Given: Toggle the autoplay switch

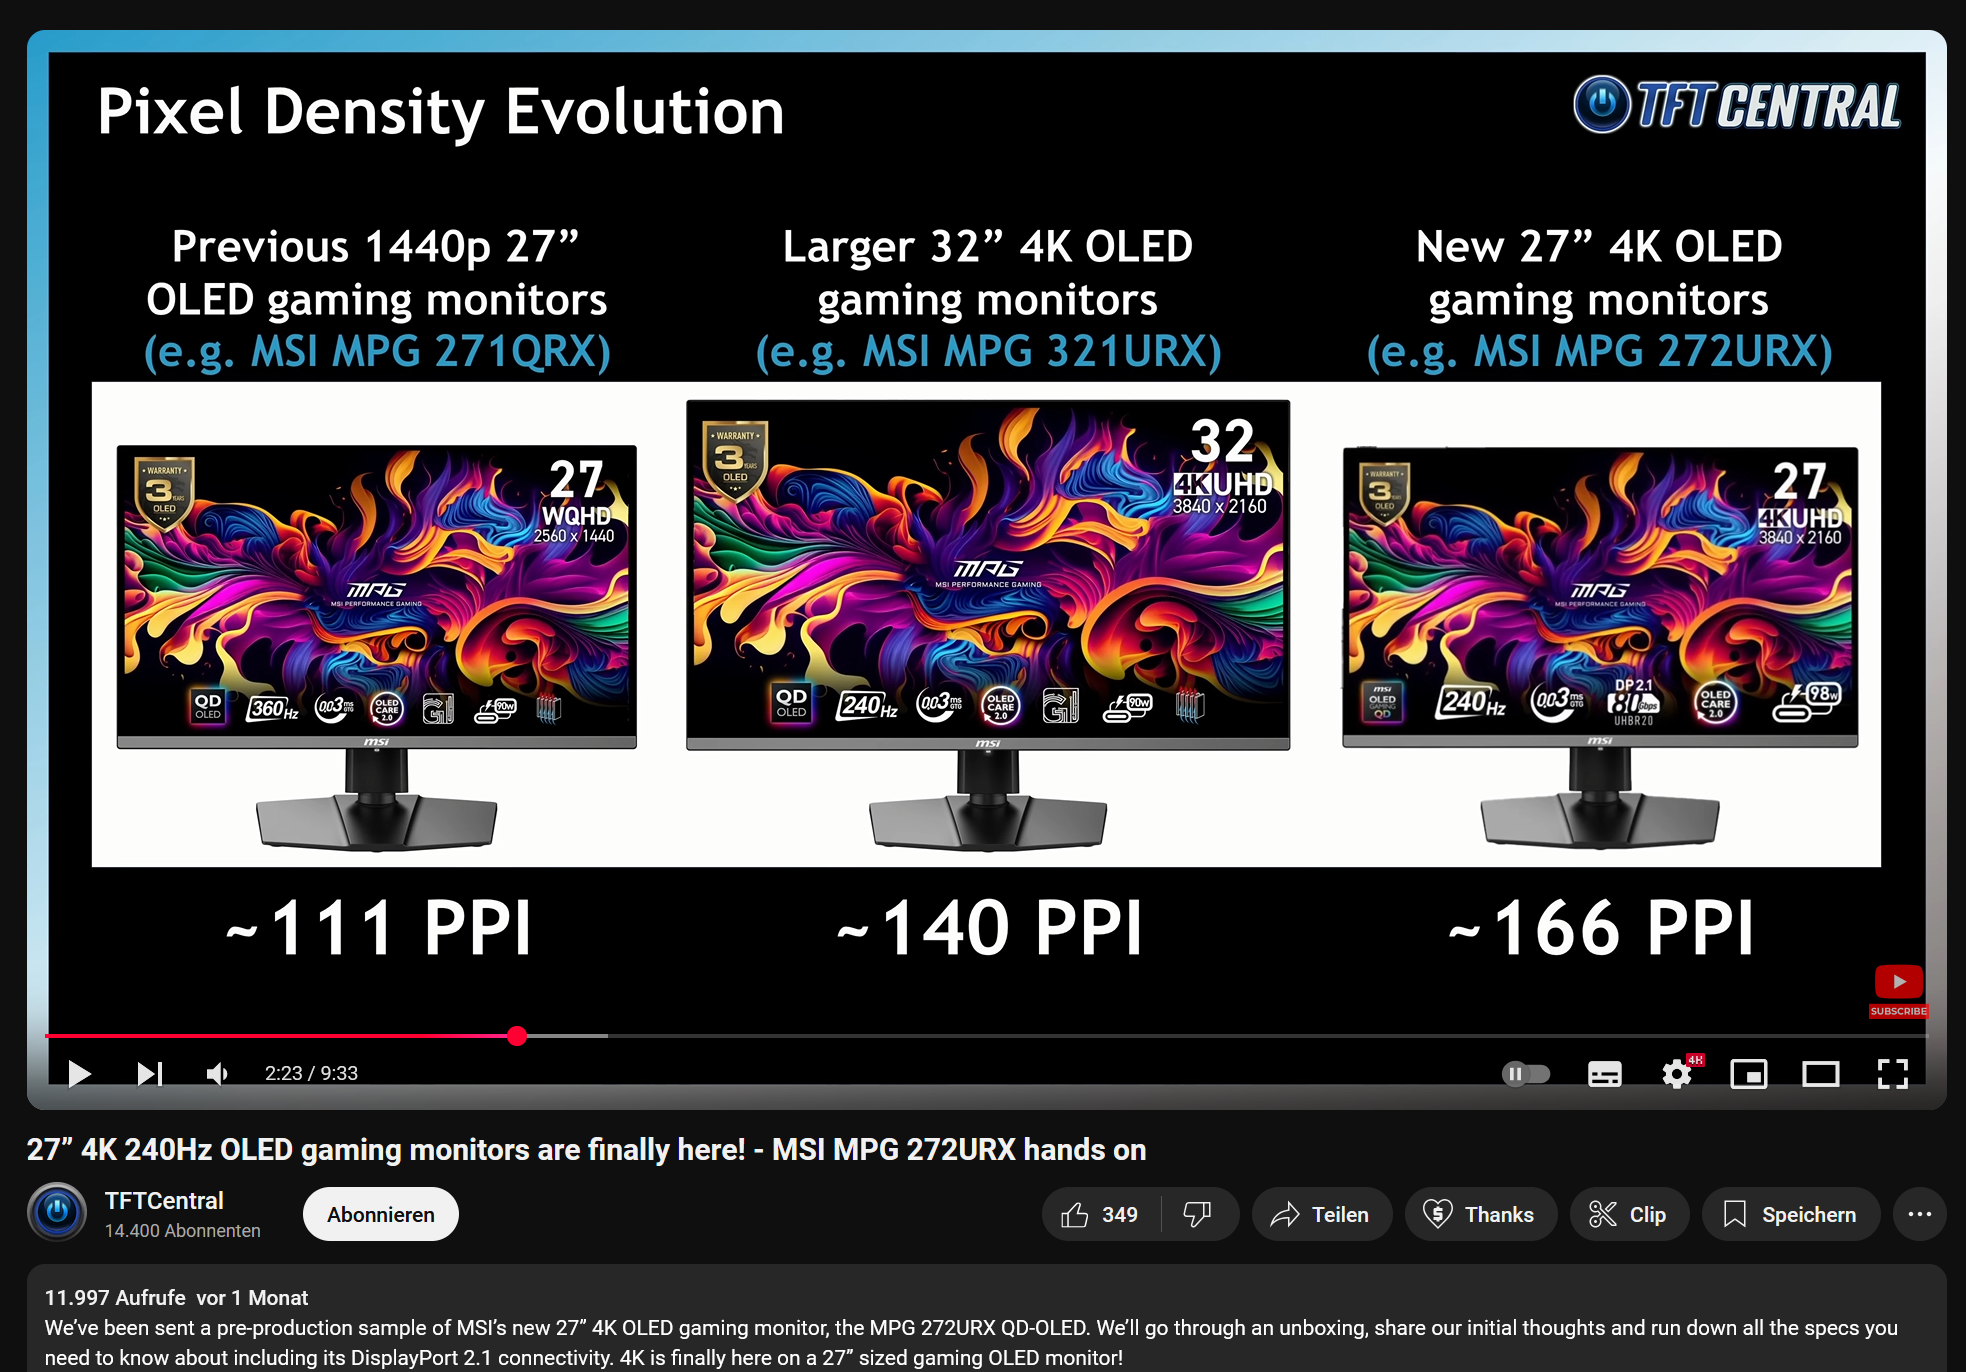Looking at the screenshot, I should 1525,1074.
